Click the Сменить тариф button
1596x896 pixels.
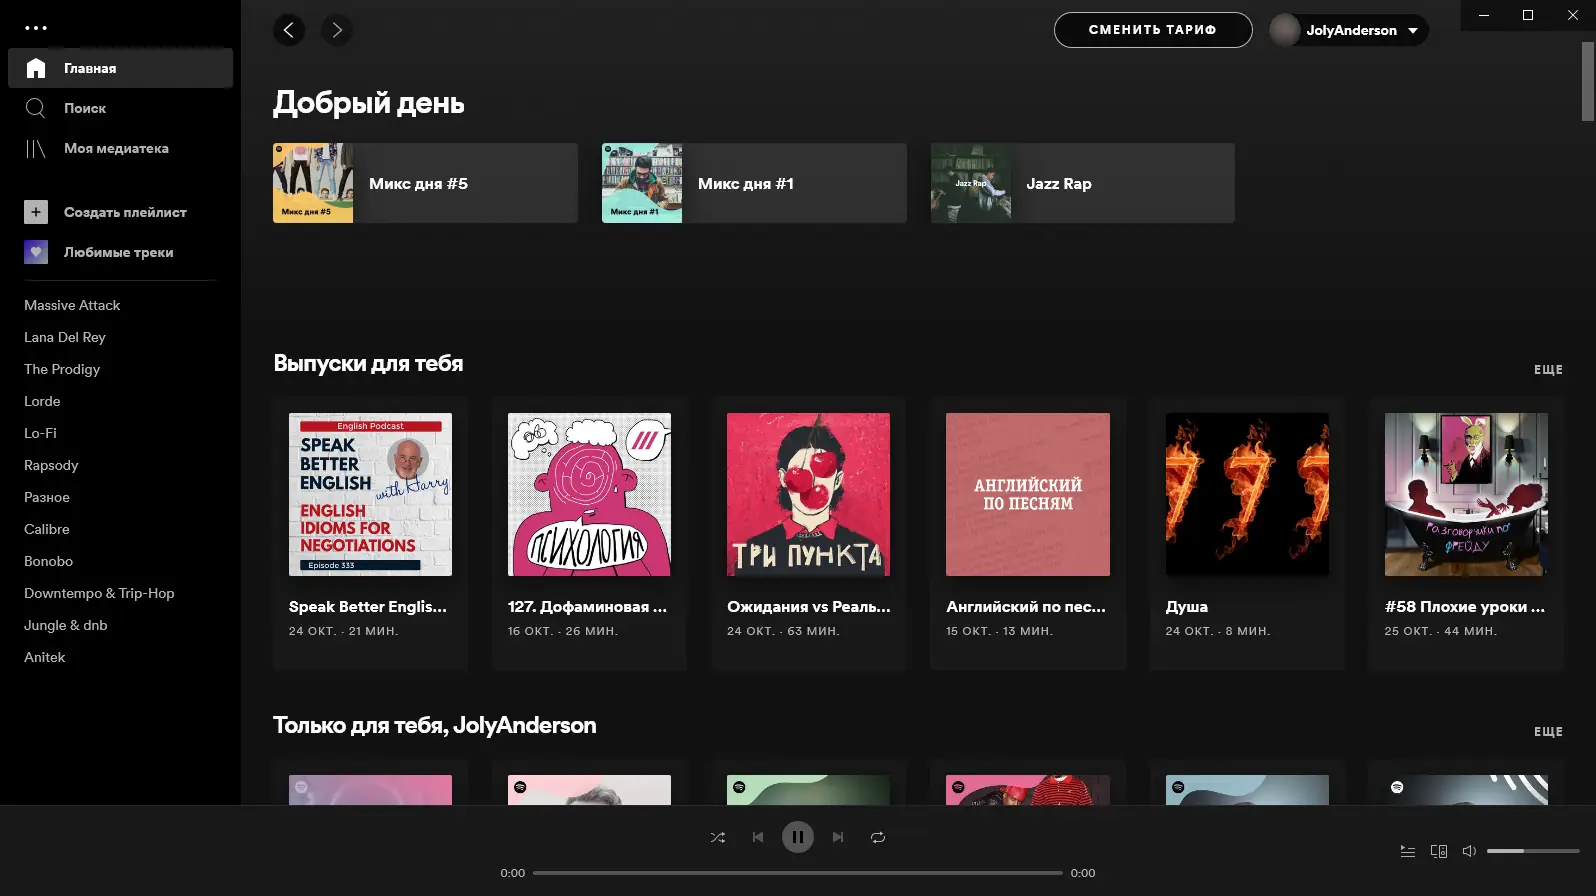(1153, 30)
